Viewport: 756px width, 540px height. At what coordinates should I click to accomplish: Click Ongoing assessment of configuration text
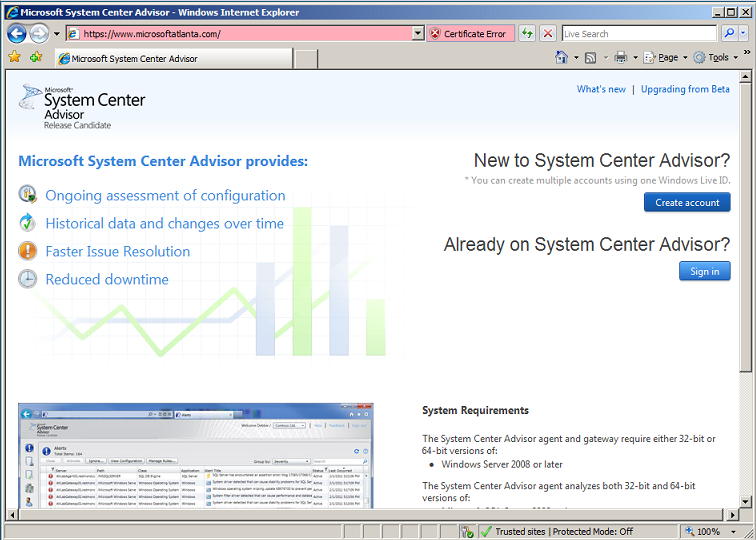pos(165,196)
